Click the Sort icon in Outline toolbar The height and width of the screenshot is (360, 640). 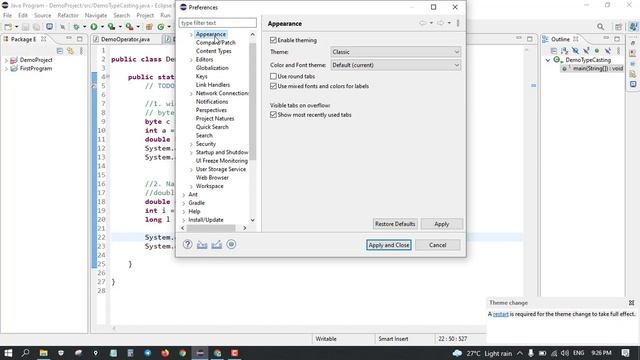click(564, 51)
